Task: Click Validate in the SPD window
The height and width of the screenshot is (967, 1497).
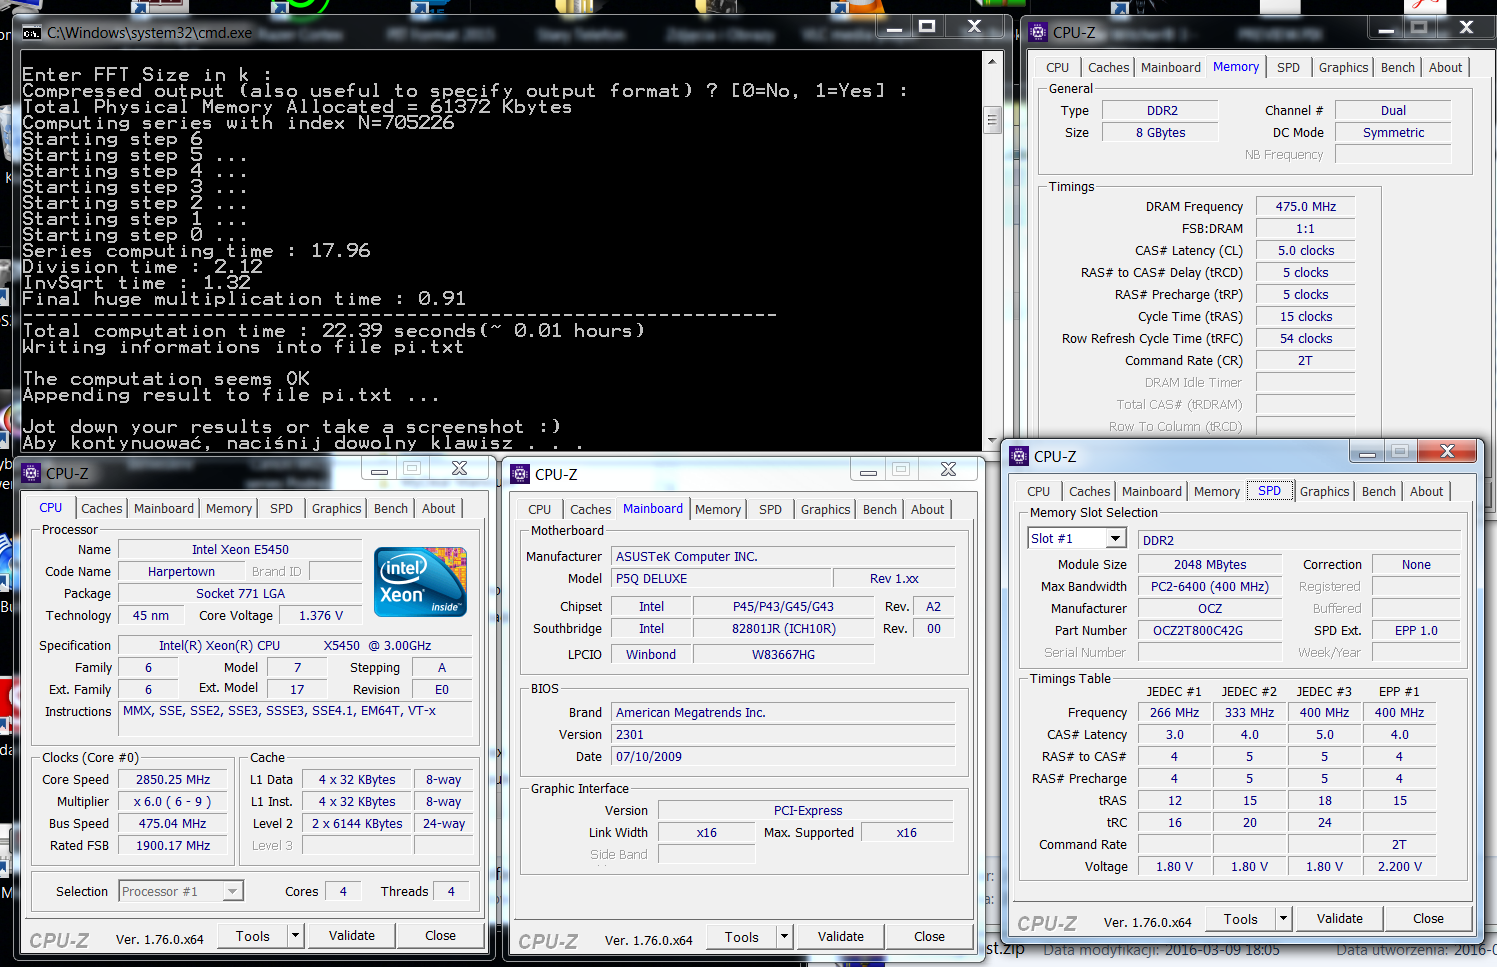Action: pyautogui.click(x=1340, y=918)
